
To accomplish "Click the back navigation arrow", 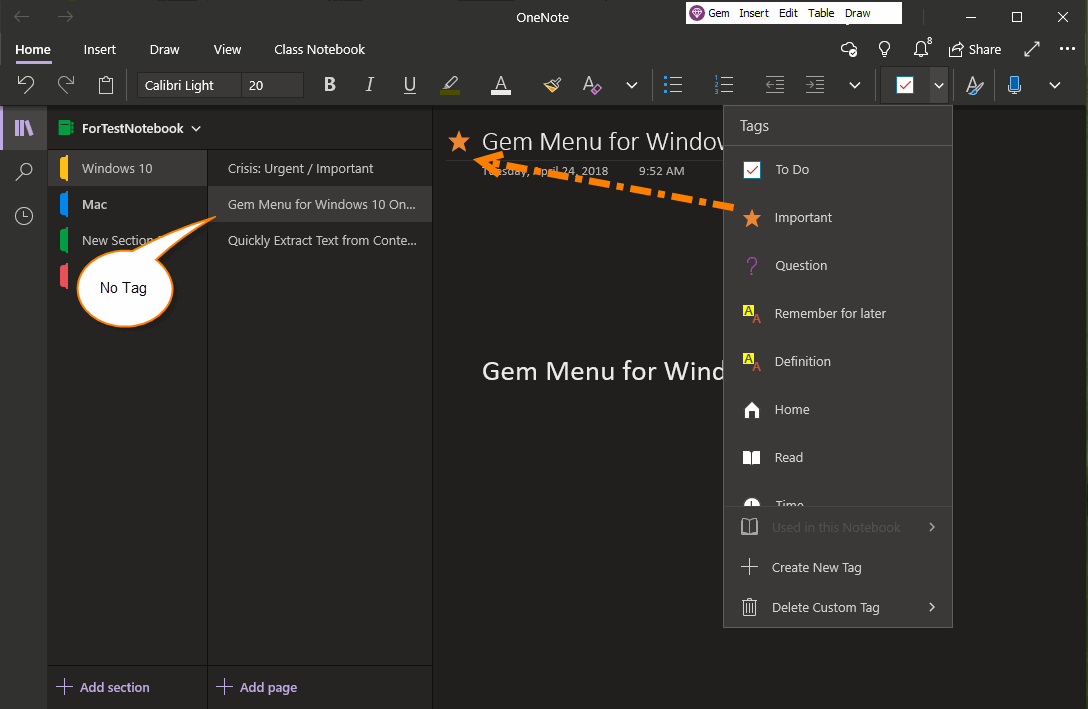I will [22, 17].
